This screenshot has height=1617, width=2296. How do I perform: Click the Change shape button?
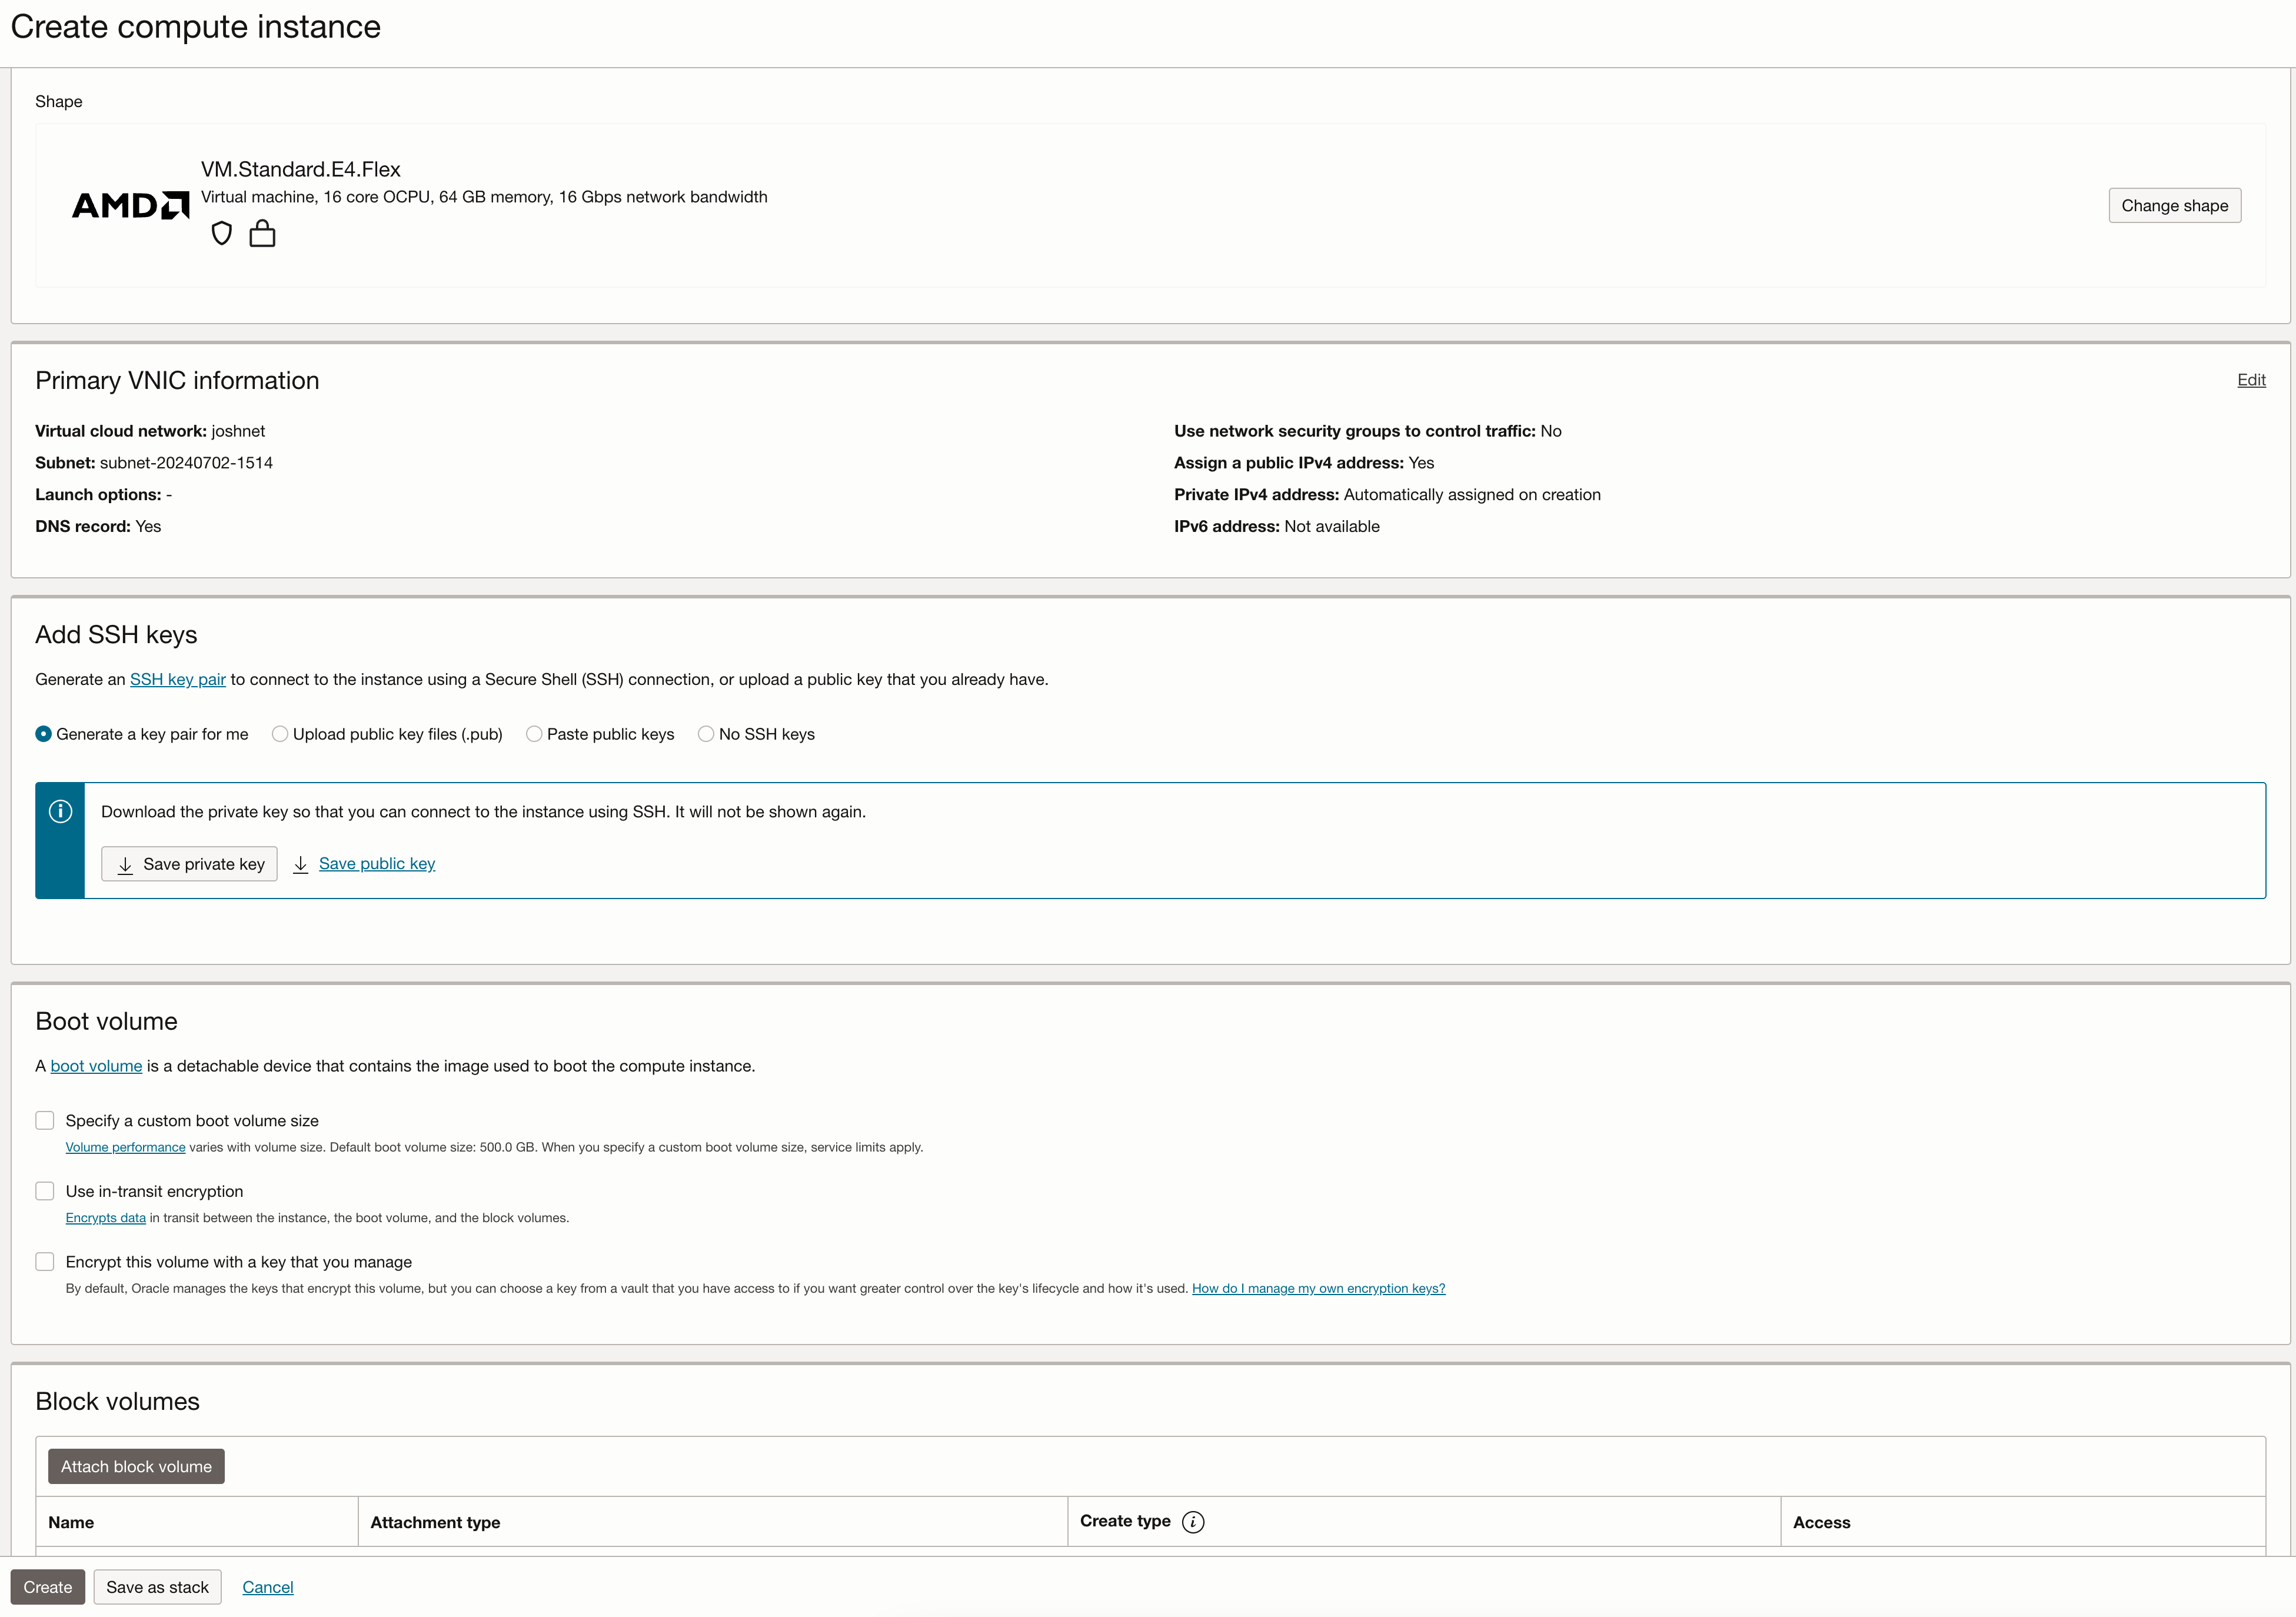pyautogui.click(x=2174, y=205)
